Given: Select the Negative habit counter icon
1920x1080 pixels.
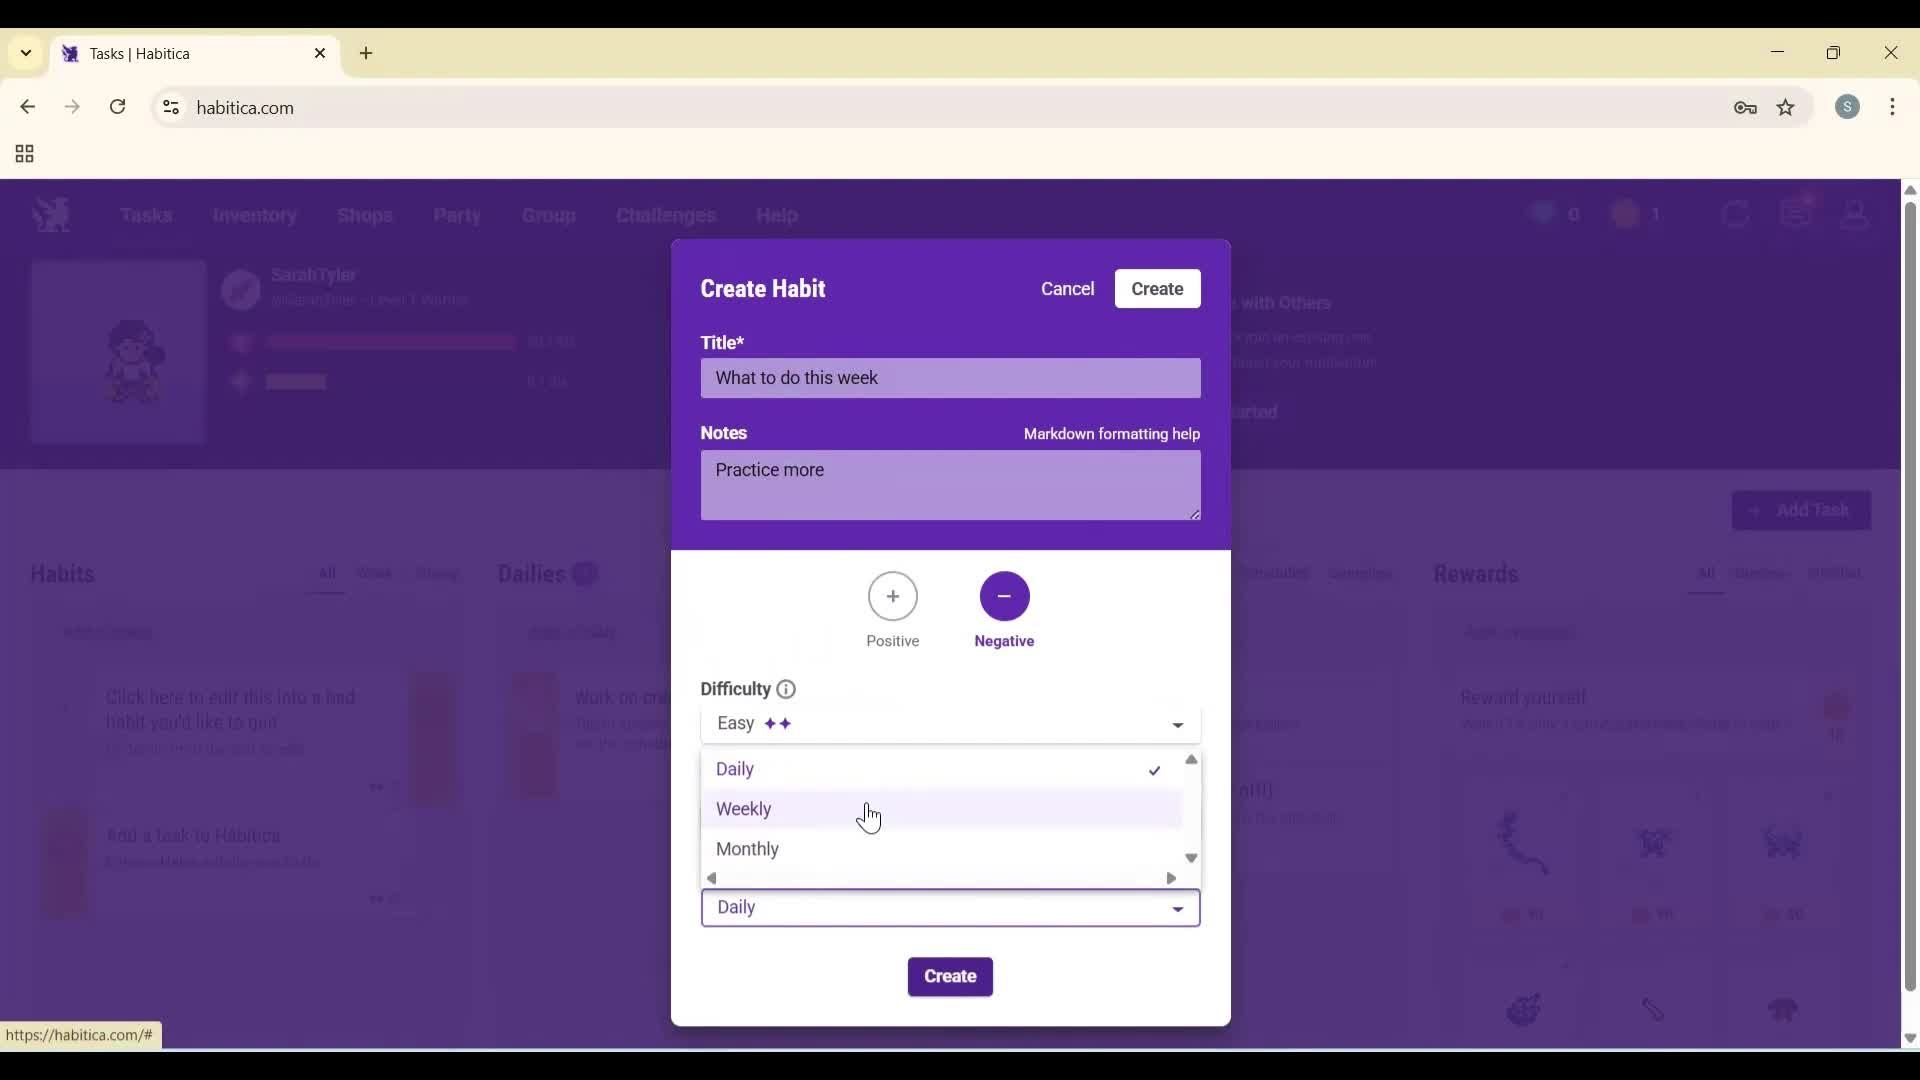Looking at the screenshot, I should point(1004,597).
